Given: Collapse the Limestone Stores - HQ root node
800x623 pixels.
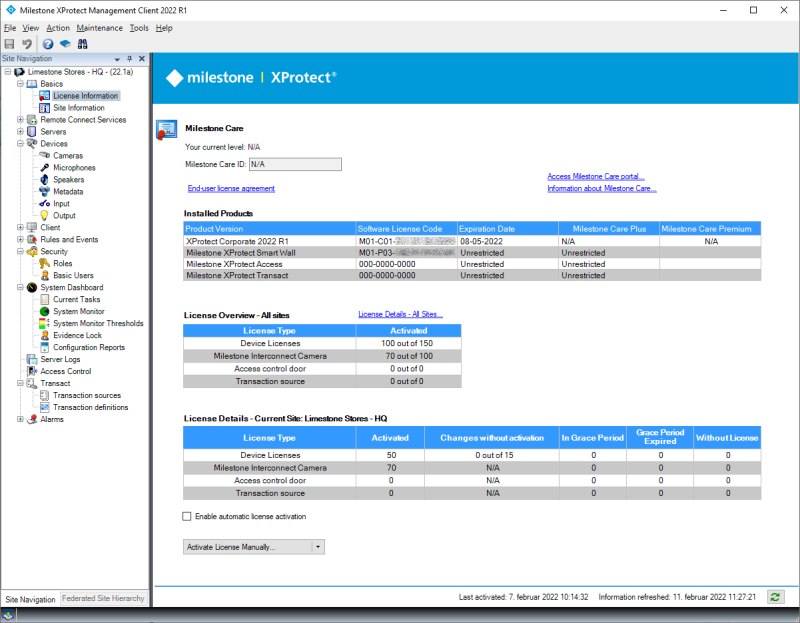Looking at the screenshot, I should [x=8, y=72].
